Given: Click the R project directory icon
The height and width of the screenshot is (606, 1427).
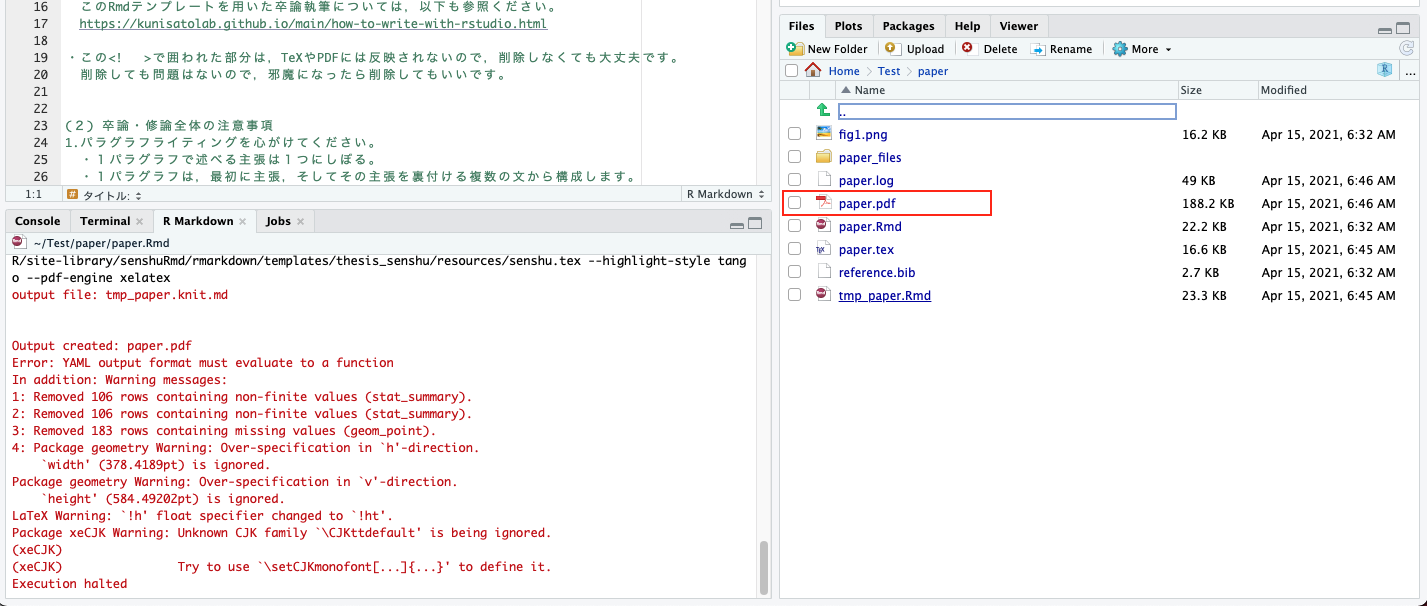Looking at the screenshot, I should [x=1385, y=71].
